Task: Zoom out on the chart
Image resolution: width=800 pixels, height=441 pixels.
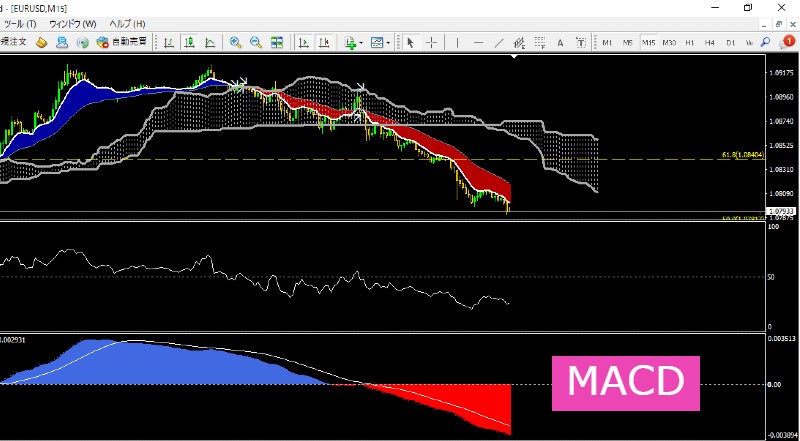Action: pos(256,42)
